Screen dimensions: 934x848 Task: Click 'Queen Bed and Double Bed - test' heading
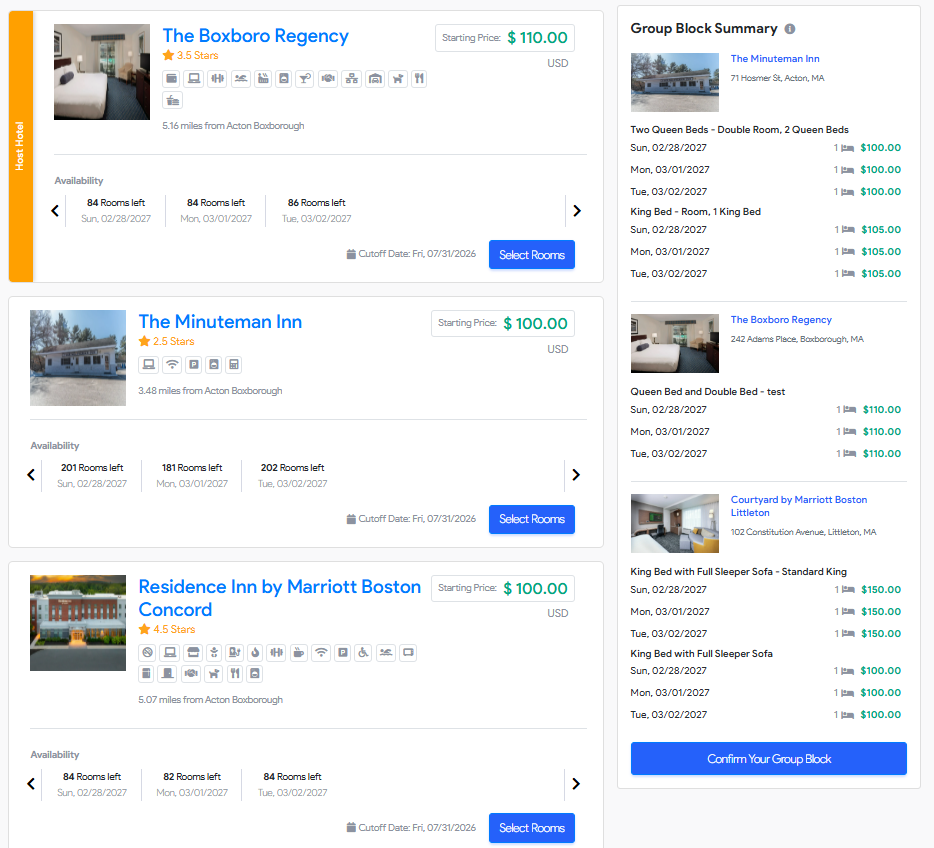pyautogui.click(x=708, y=392)
